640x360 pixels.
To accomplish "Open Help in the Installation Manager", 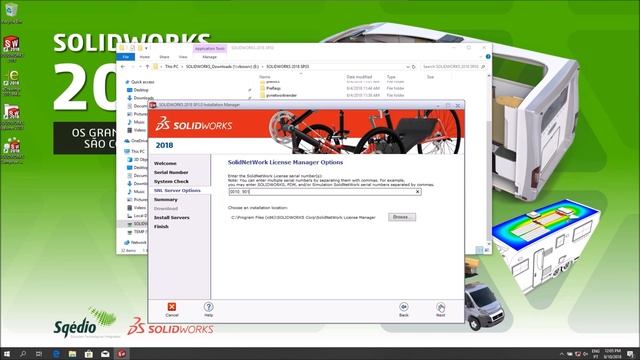I will click(x=209, y=307).
